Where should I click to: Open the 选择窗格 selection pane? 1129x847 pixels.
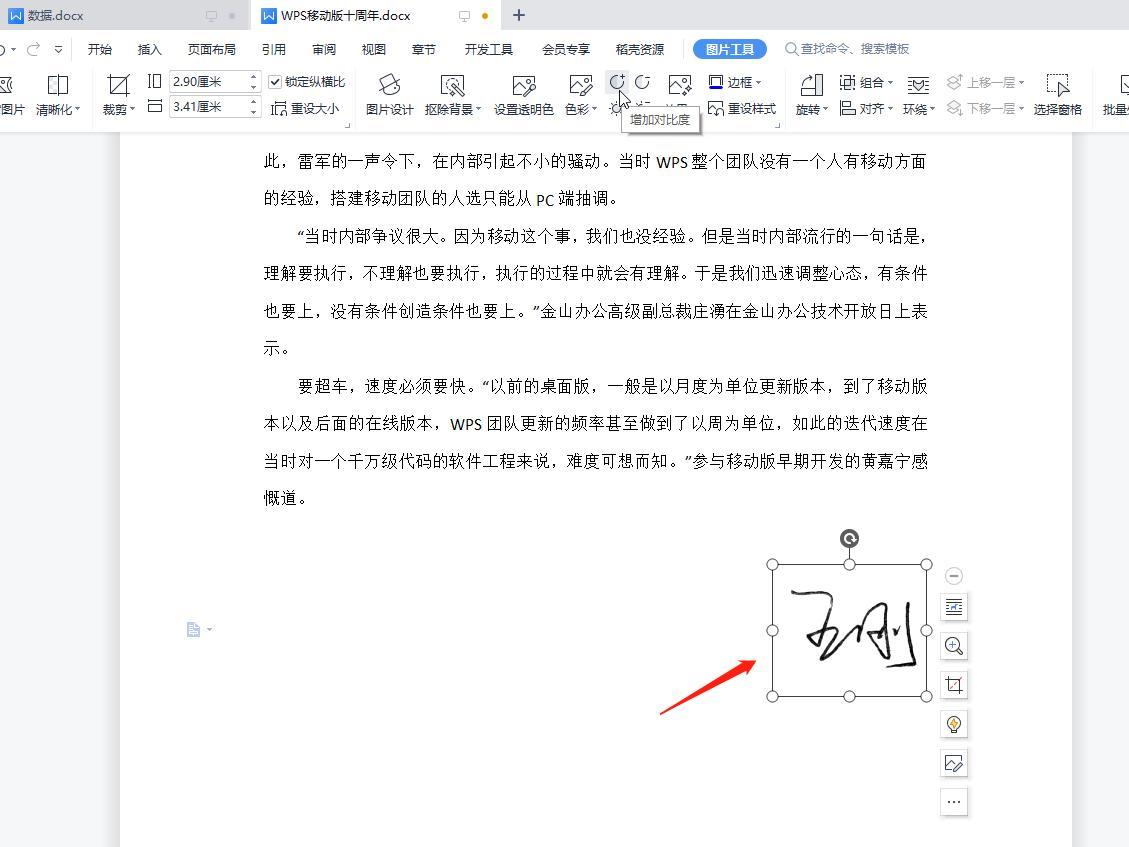[1057, 95]
